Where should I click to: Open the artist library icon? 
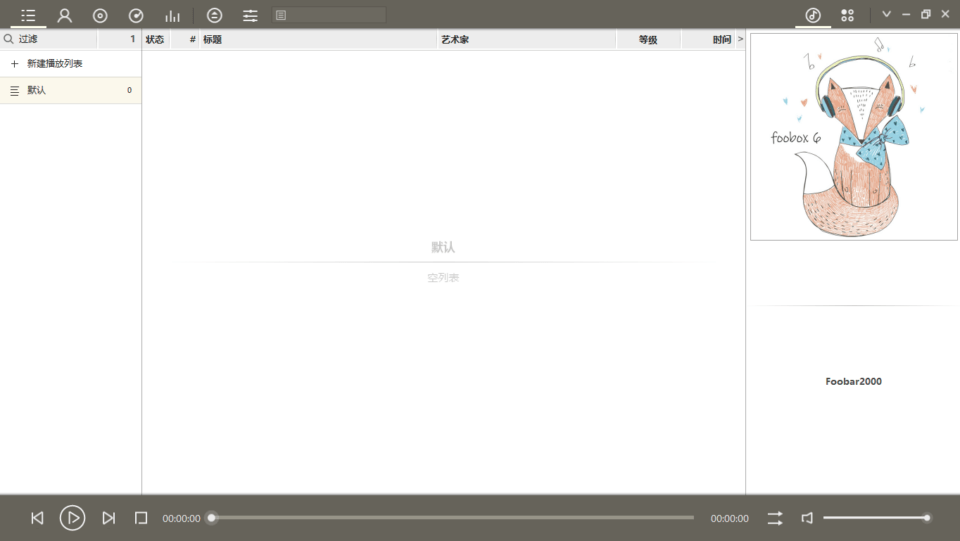(64, 15)
